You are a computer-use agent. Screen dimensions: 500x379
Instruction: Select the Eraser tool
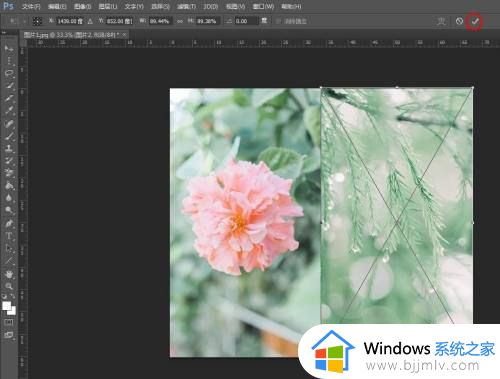click(9, 173)
